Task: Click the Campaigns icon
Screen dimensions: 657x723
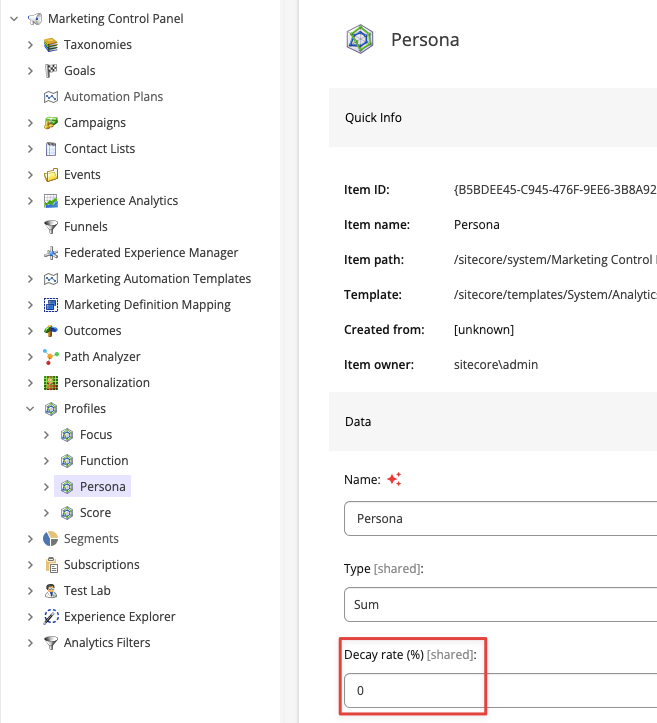Action: (x=51, y=123)
